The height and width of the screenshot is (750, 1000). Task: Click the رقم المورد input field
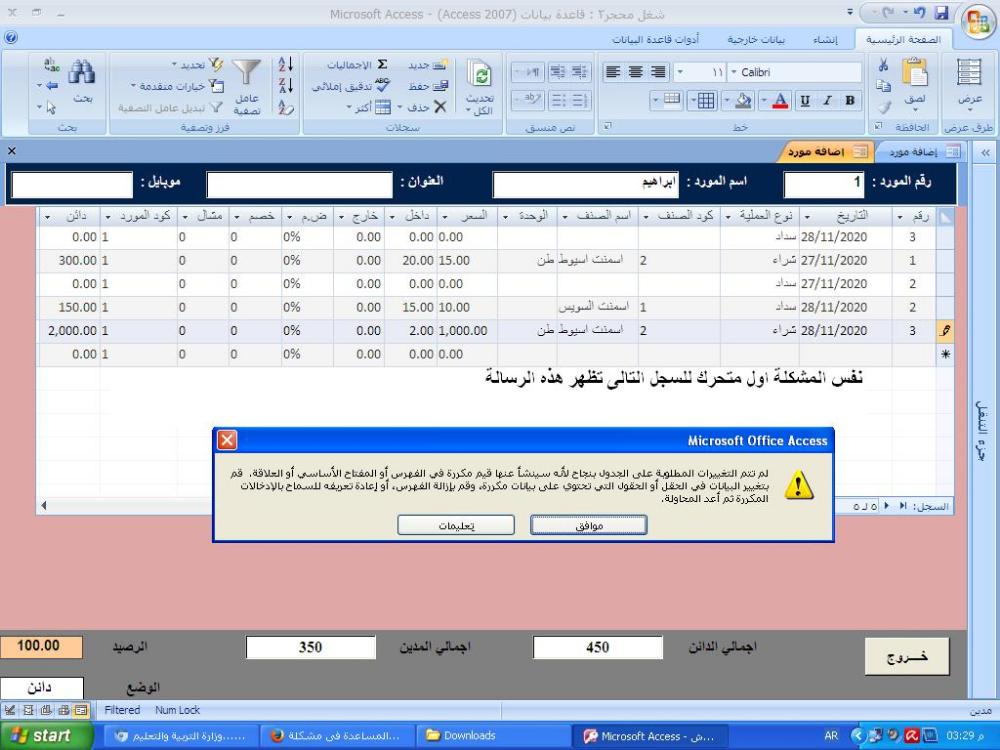[x=823, y=184]
